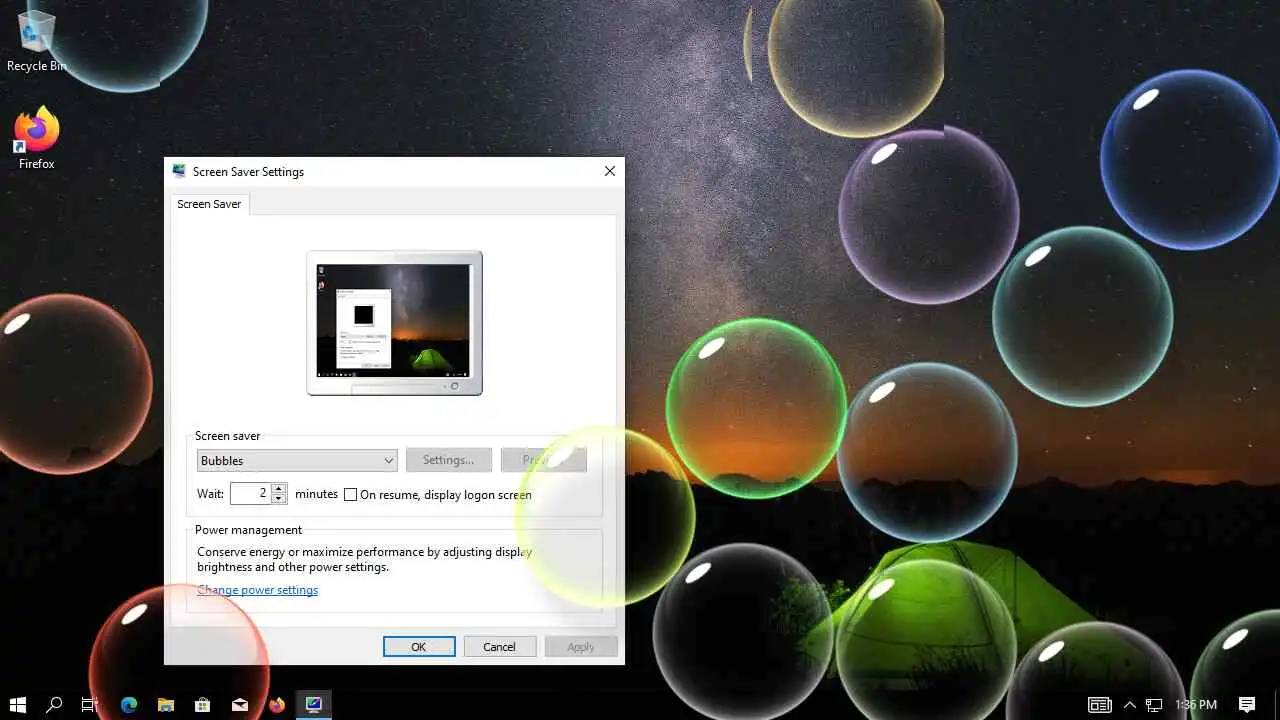
Task: Click the Cancel button
Action: pos(499,647)
